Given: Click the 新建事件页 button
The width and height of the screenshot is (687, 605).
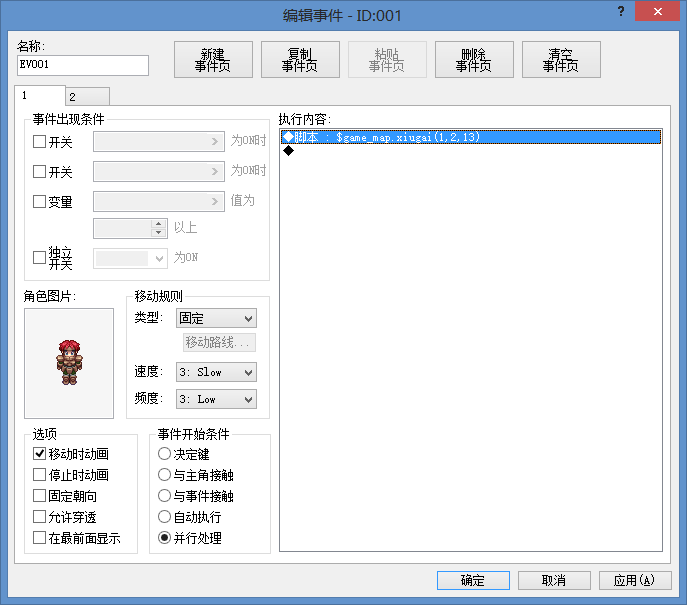Looking at the screenshot, I should (213, 60).
